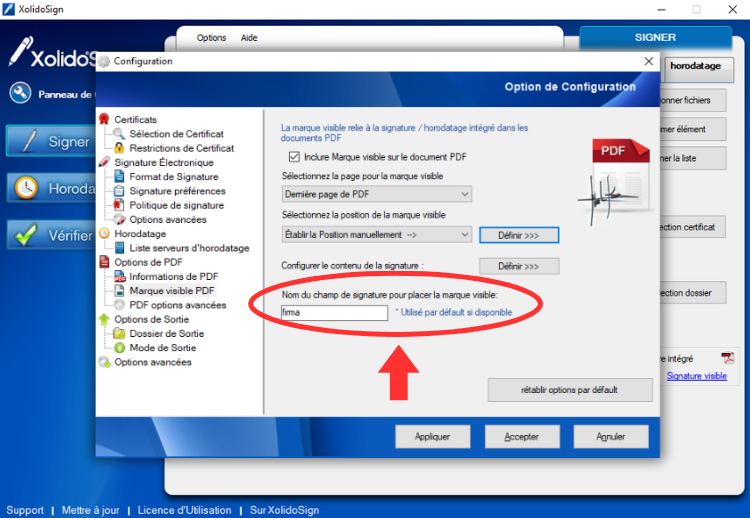Click the Annuler button

[x=611, y=437]
